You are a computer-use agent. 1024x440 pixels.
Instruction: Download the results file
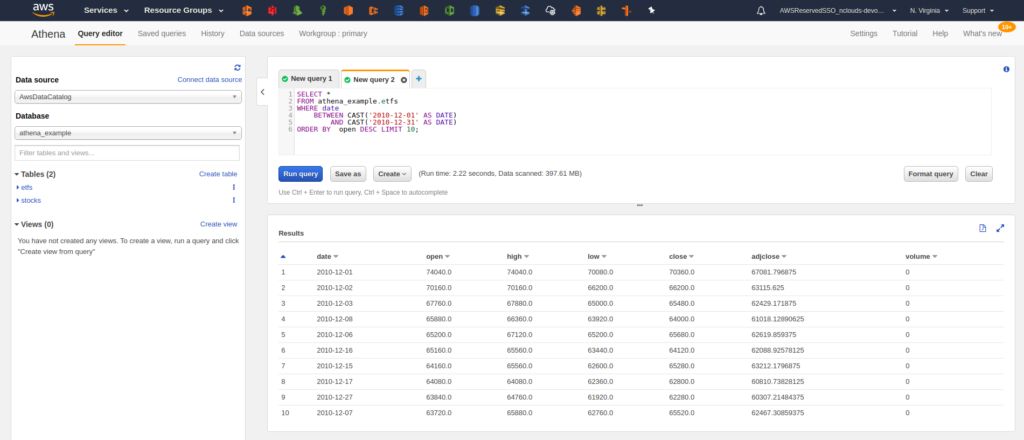[x=982, y=228]
